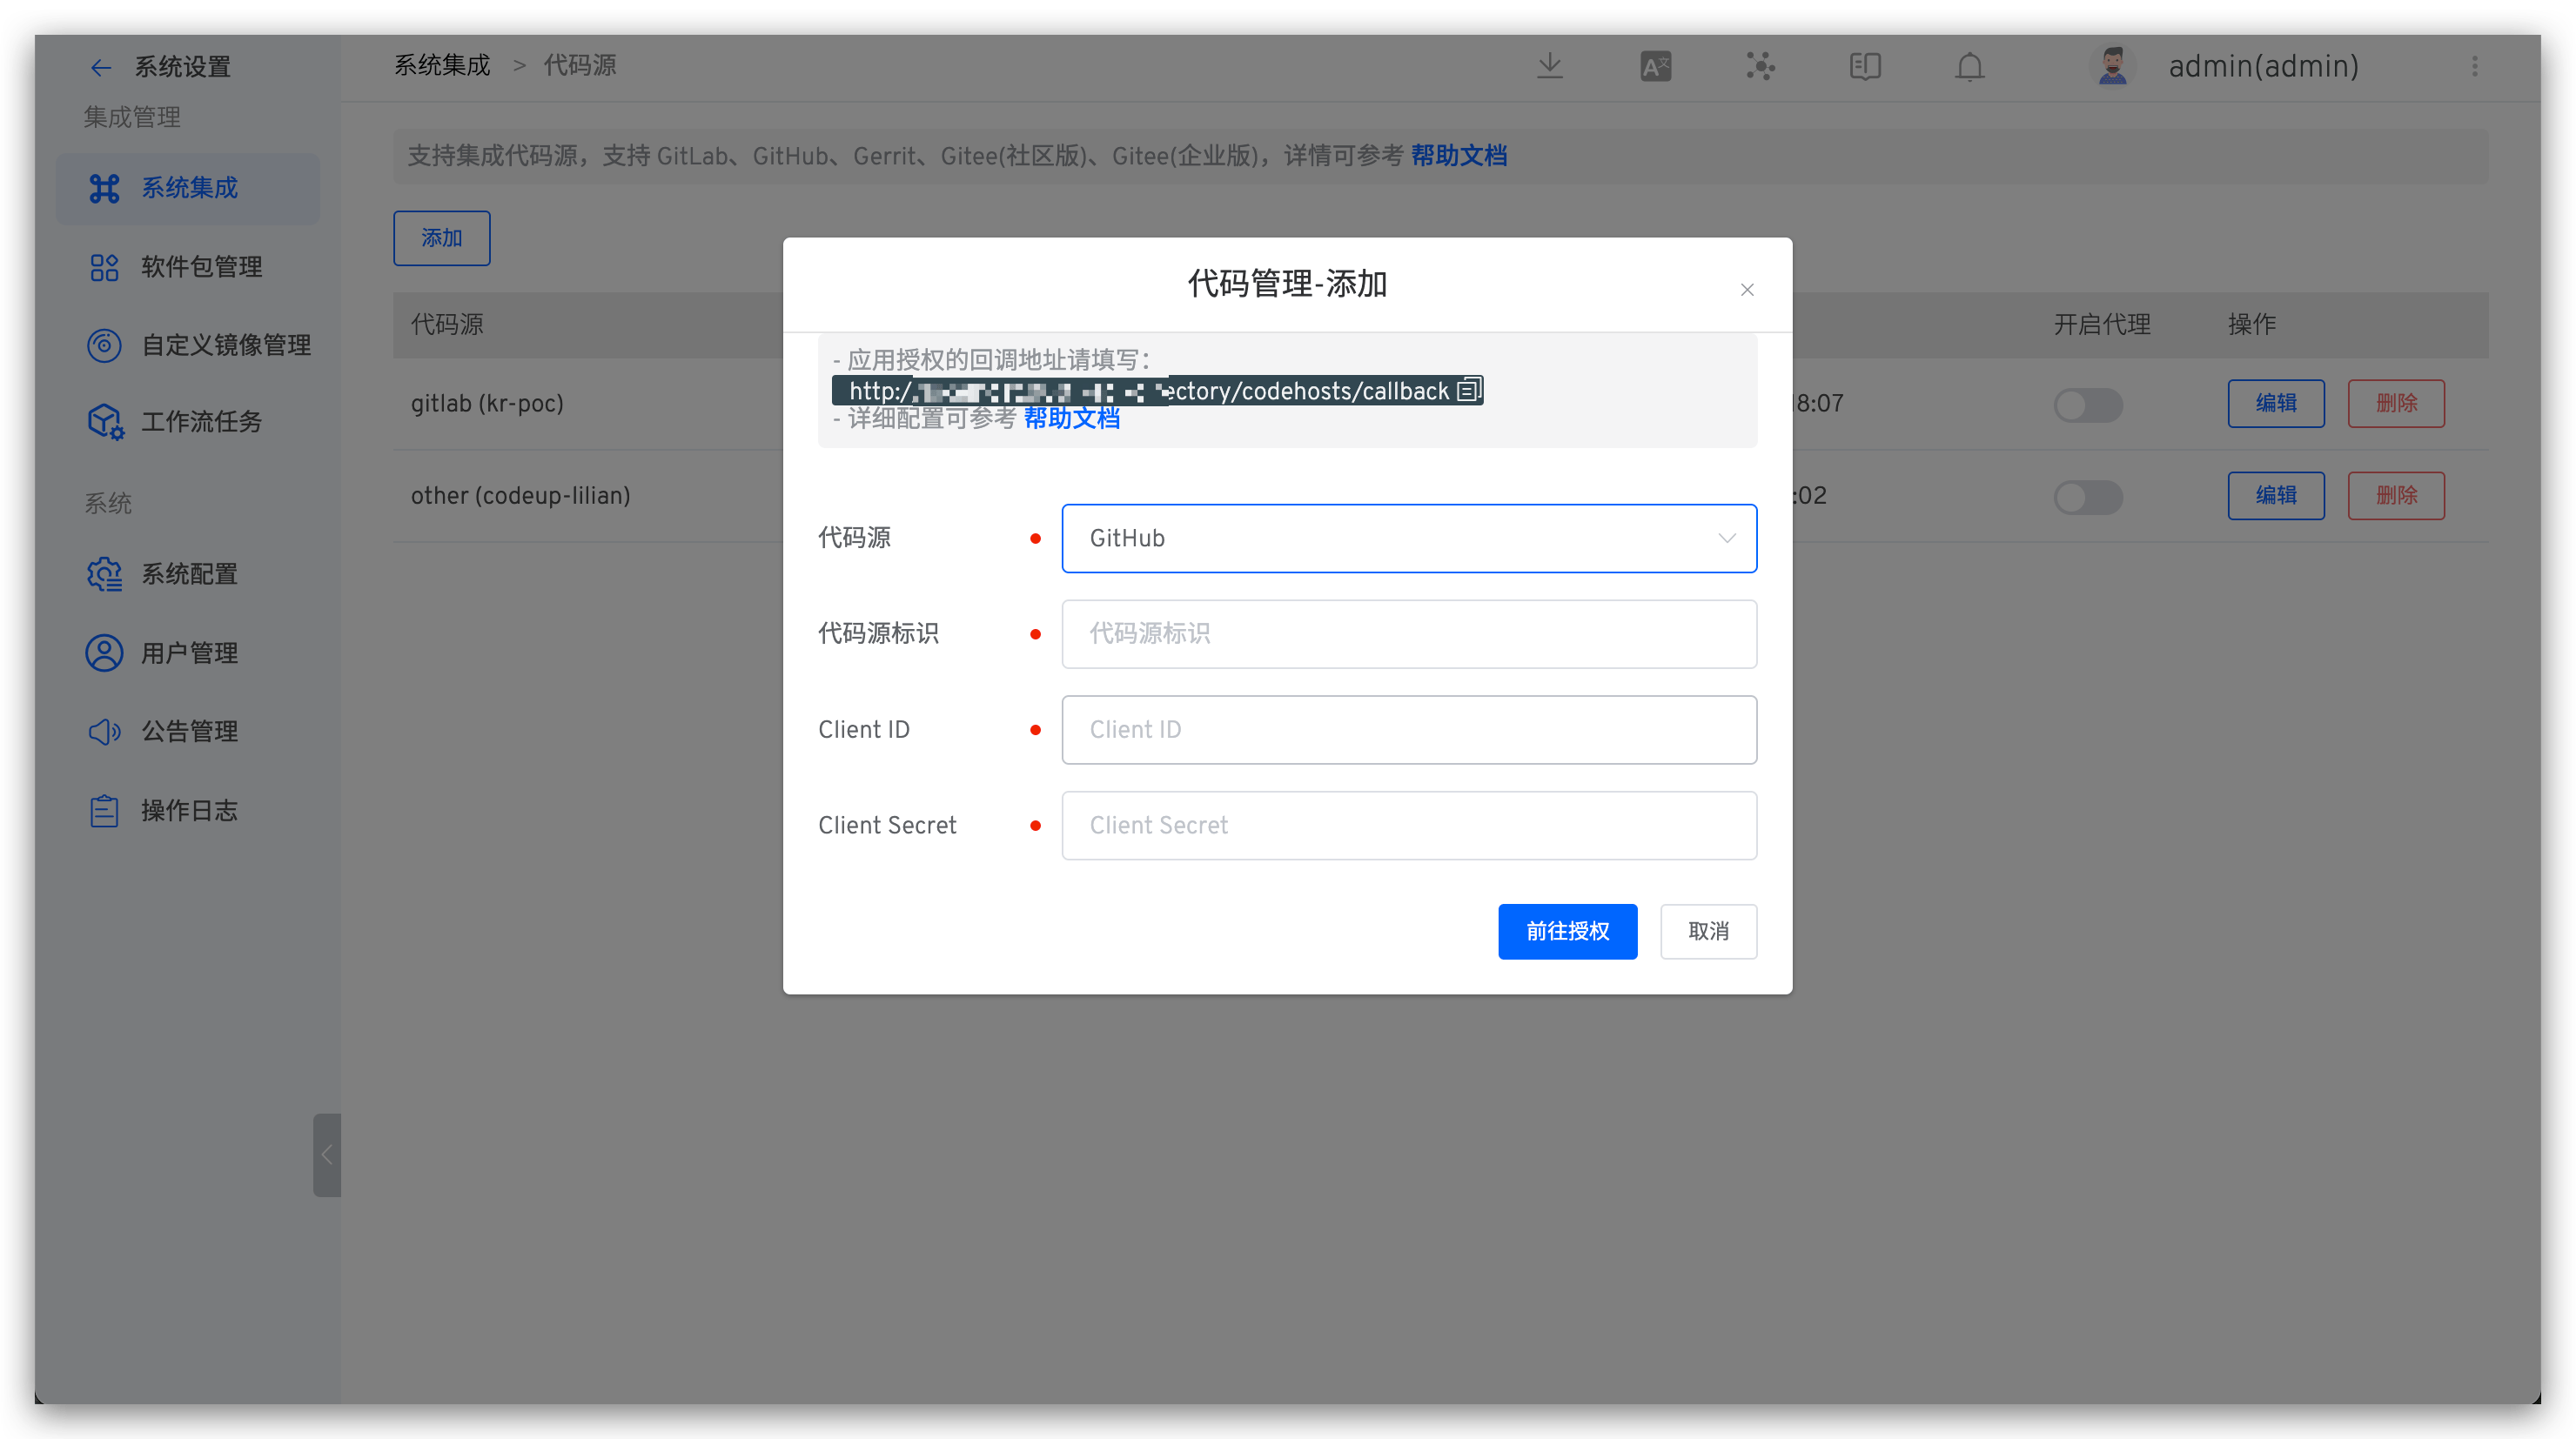The height and width of the screenshot is (1439, 2576).
Task: Open the documentation book icon
Action: point(1864,66)
